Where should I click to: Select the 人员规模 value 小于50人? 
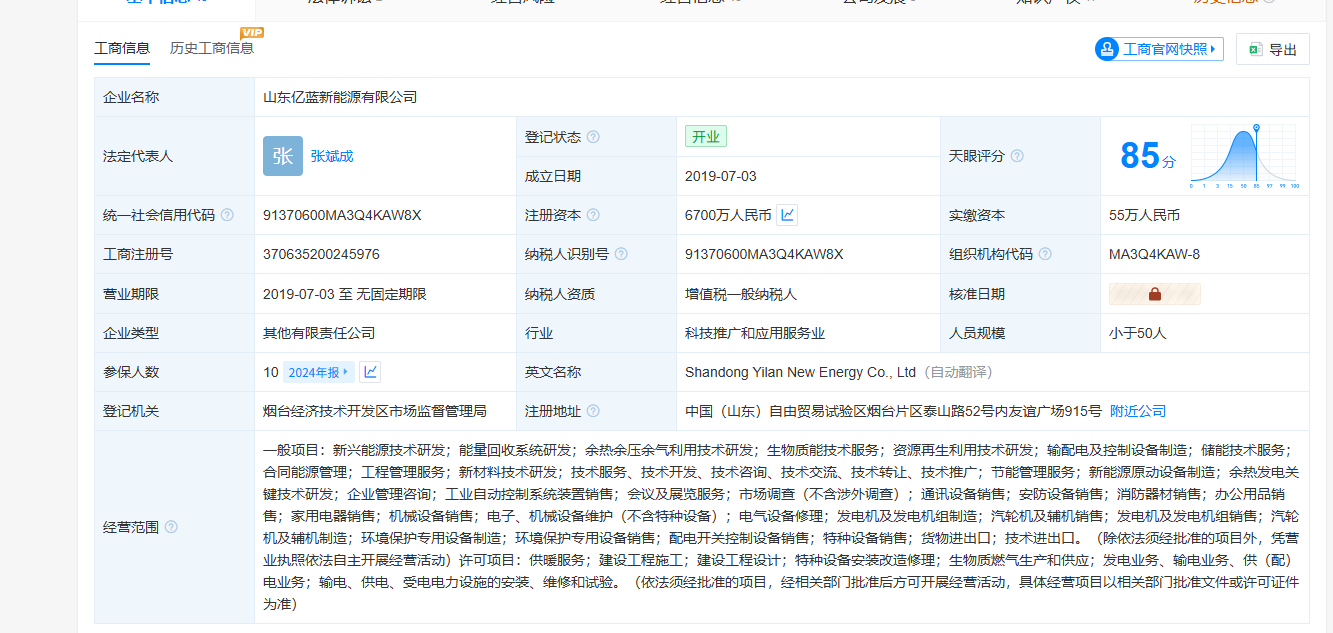[x=1138, y=333]
